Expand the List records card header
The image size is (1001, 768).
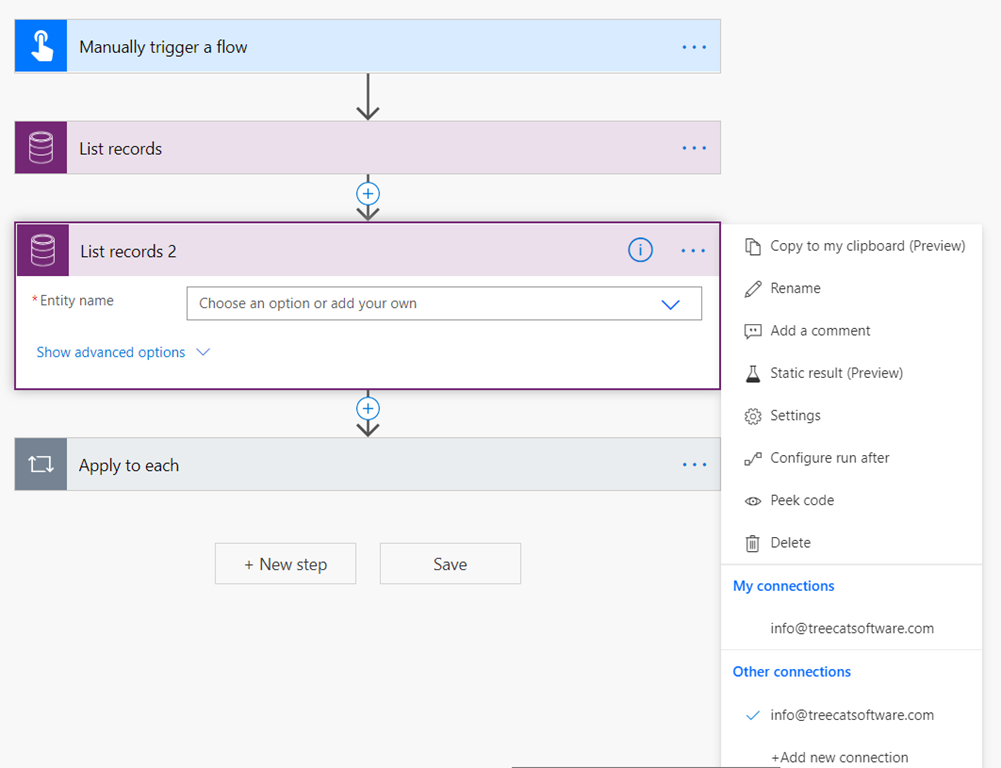tap(368, 147)
